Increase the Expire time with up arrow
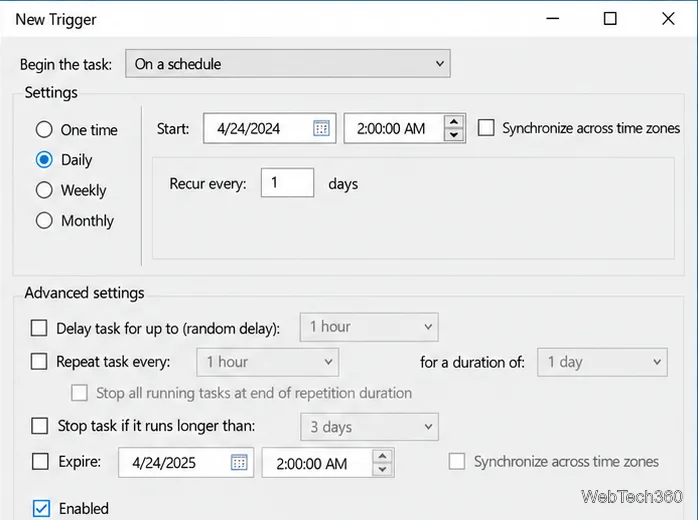 point(382,456)
